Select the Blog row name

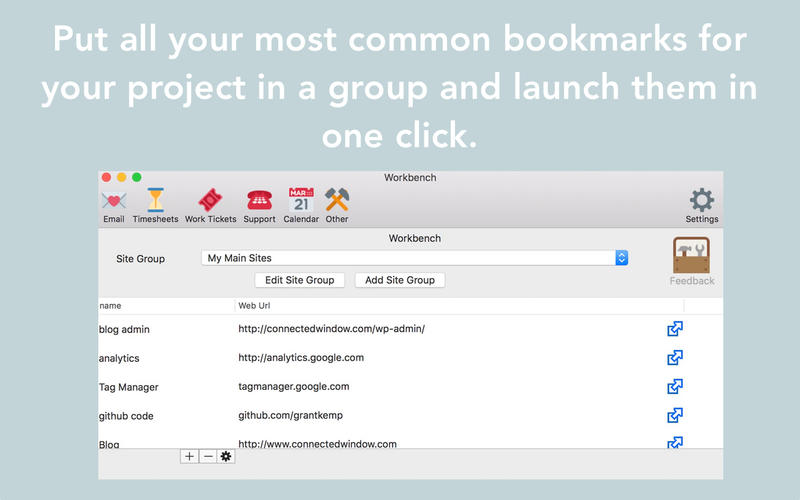point(109,444)
